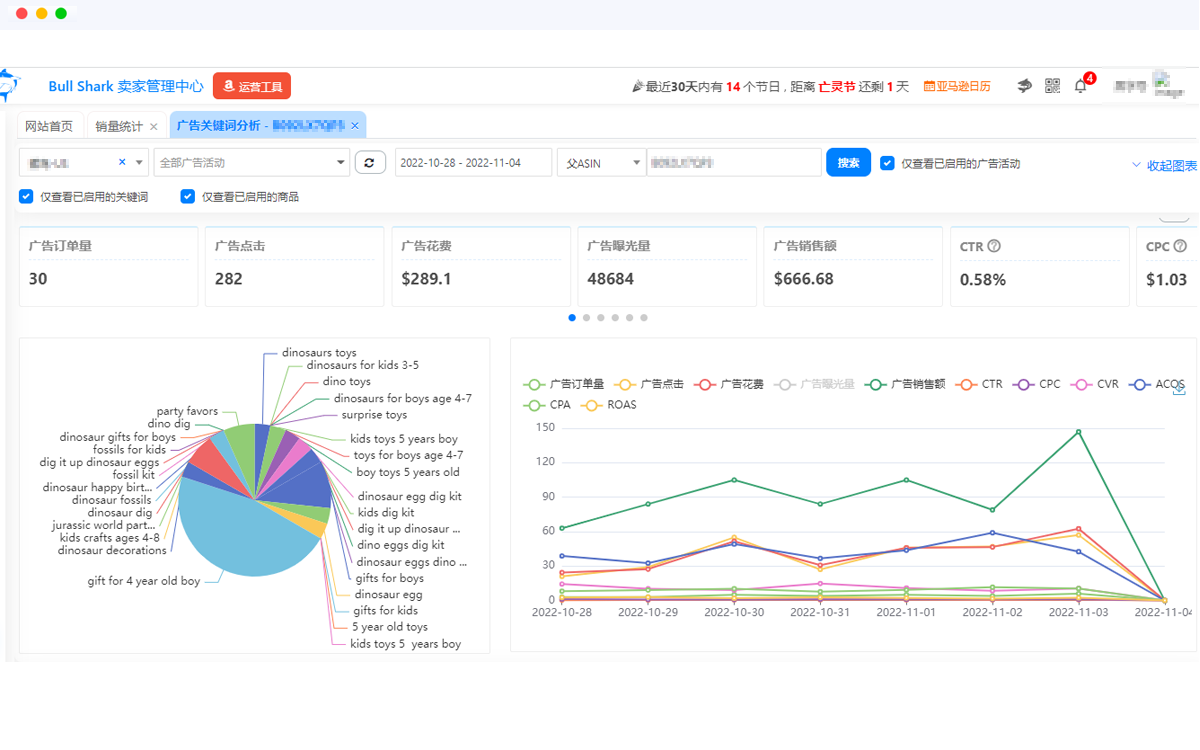Enable greyed 广告曝光量 legend series

click(x=815, y=384)
